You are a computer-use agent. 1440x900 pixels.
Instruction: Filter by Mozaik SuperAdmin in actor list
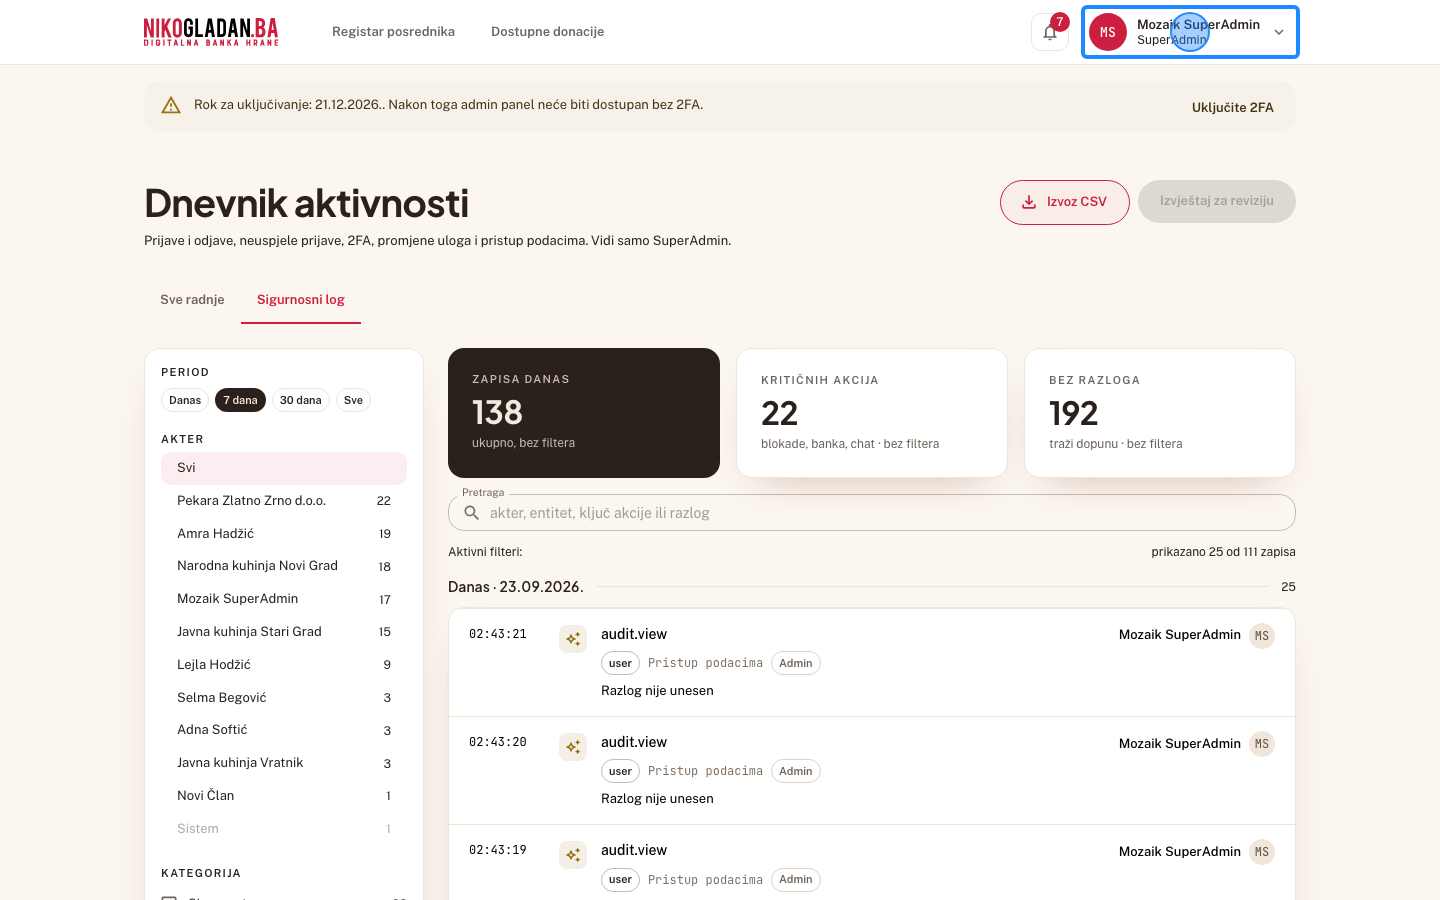[284, 599]
